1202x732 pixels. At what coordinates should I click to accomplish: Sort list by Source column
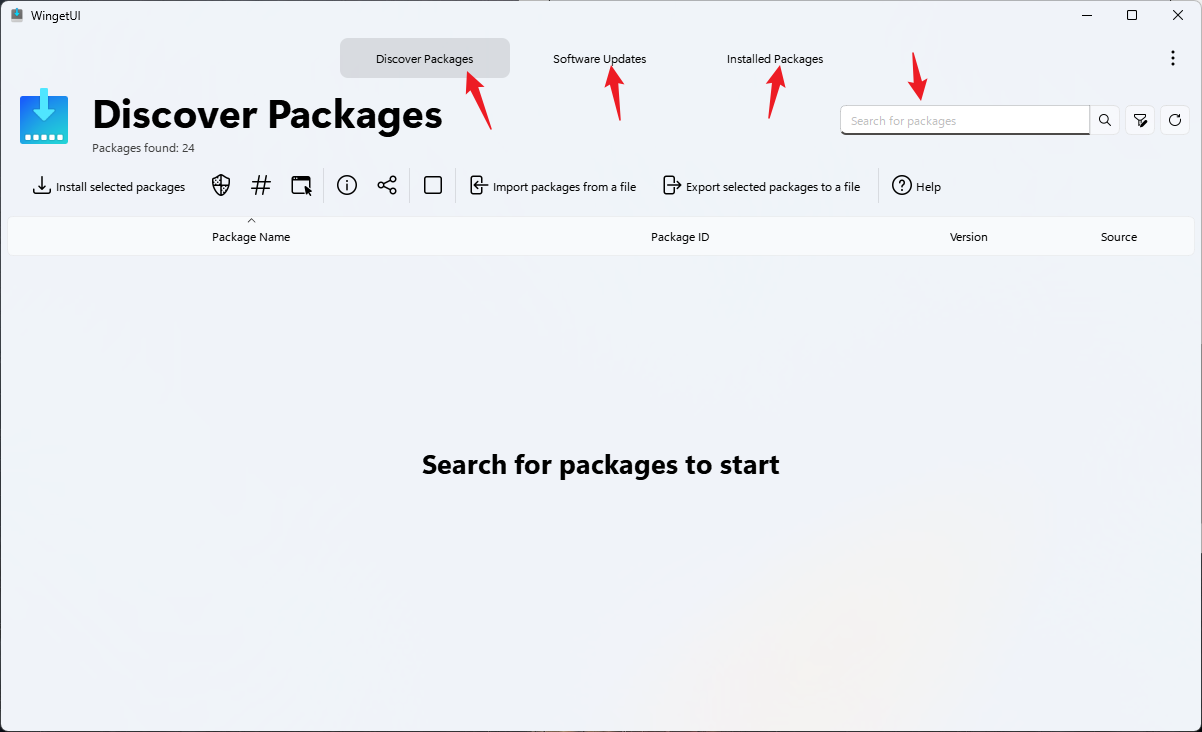click(x=1118, y=237)
